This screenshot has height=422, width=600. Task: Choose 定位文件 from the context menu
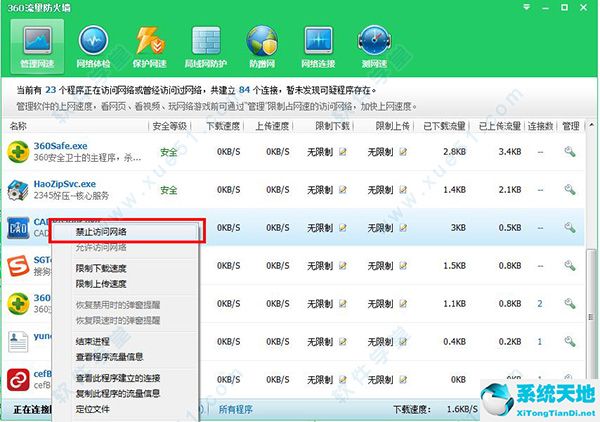point(93,409)
